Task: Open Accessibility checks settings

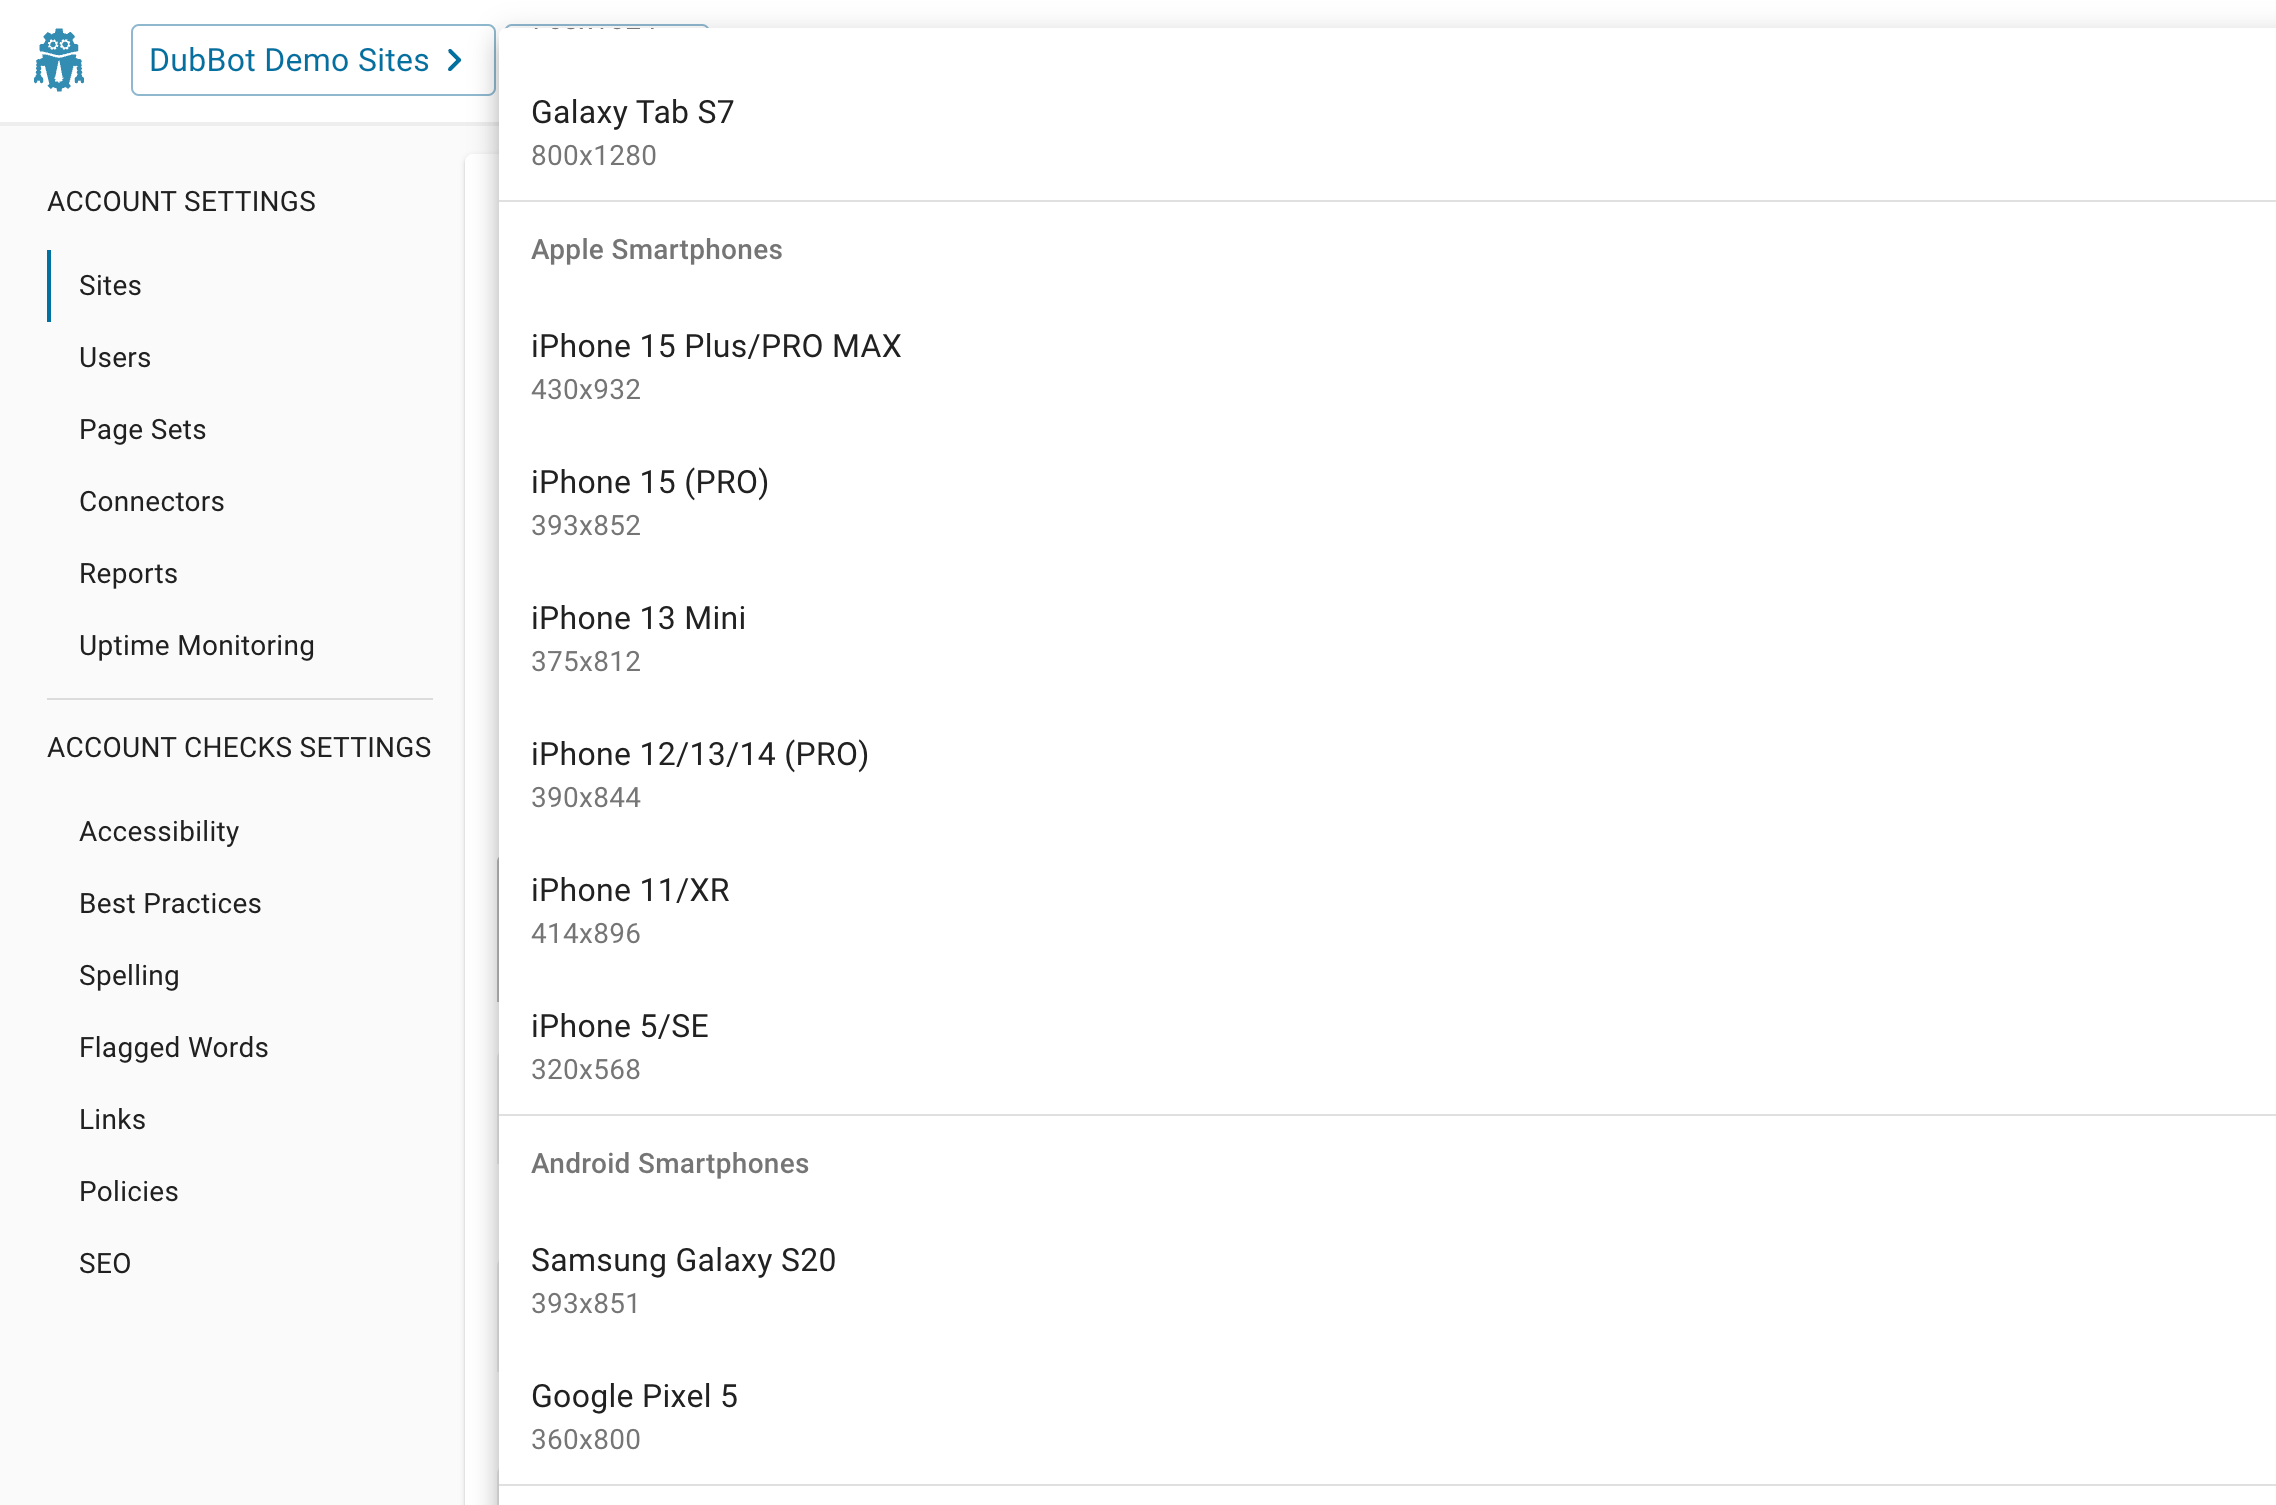Action: (159, 831)
